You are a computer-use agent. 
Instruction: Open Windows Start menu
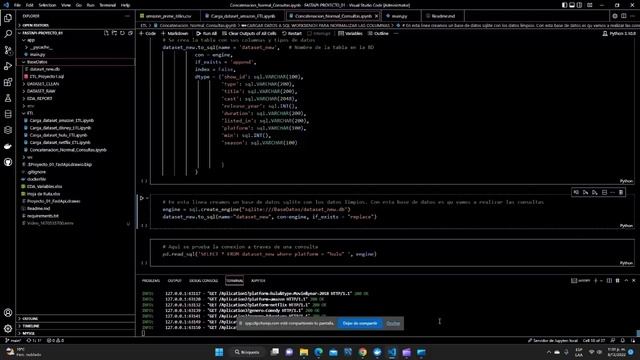219,352
